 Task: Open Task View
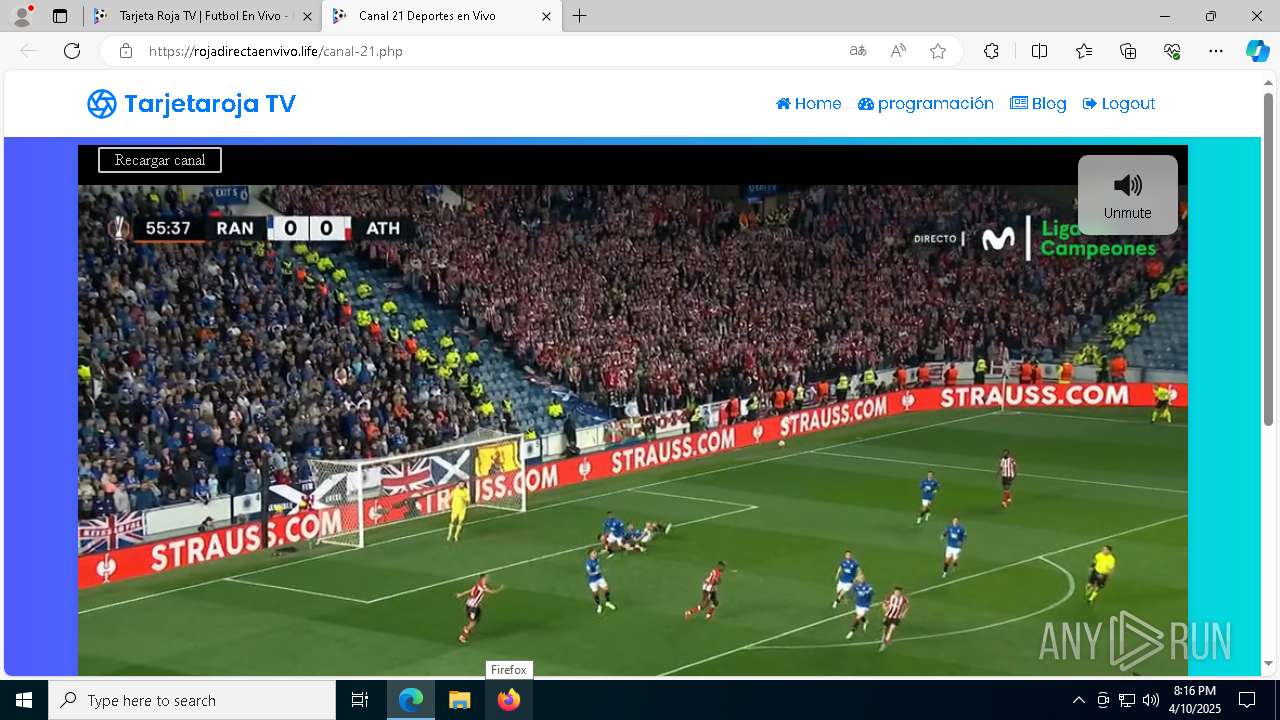(x=360, y=700)
